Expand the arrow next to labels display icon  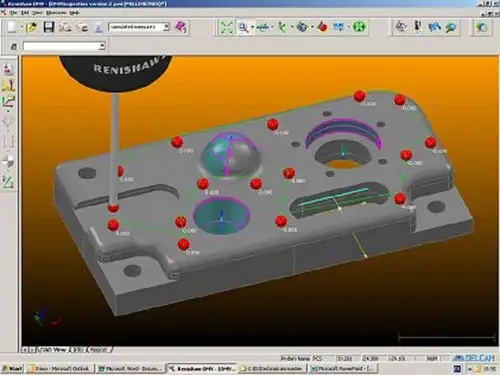tap(349, 27)
